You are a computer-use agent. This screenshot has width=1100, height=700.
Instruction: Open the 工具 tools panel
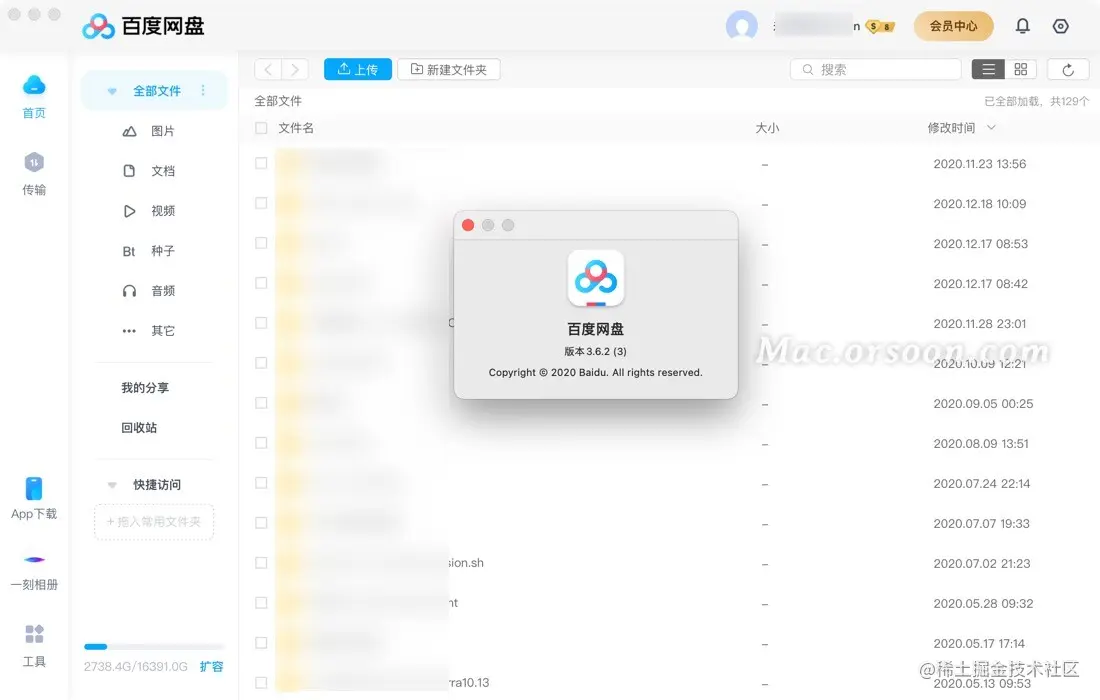[x=34, y=645]
